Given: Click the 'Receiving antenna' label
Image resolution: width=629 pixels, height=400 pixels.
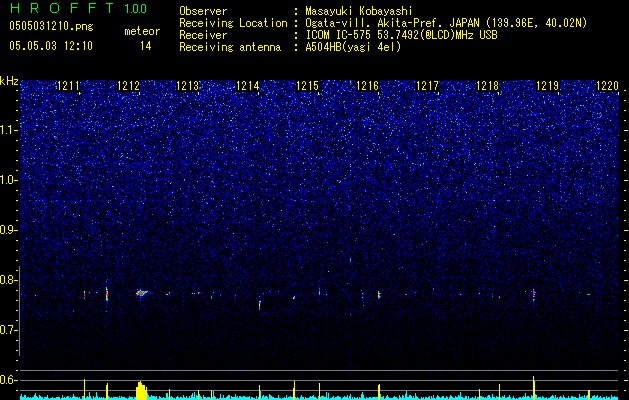Looking at the screenshot, I should [230, 47].
